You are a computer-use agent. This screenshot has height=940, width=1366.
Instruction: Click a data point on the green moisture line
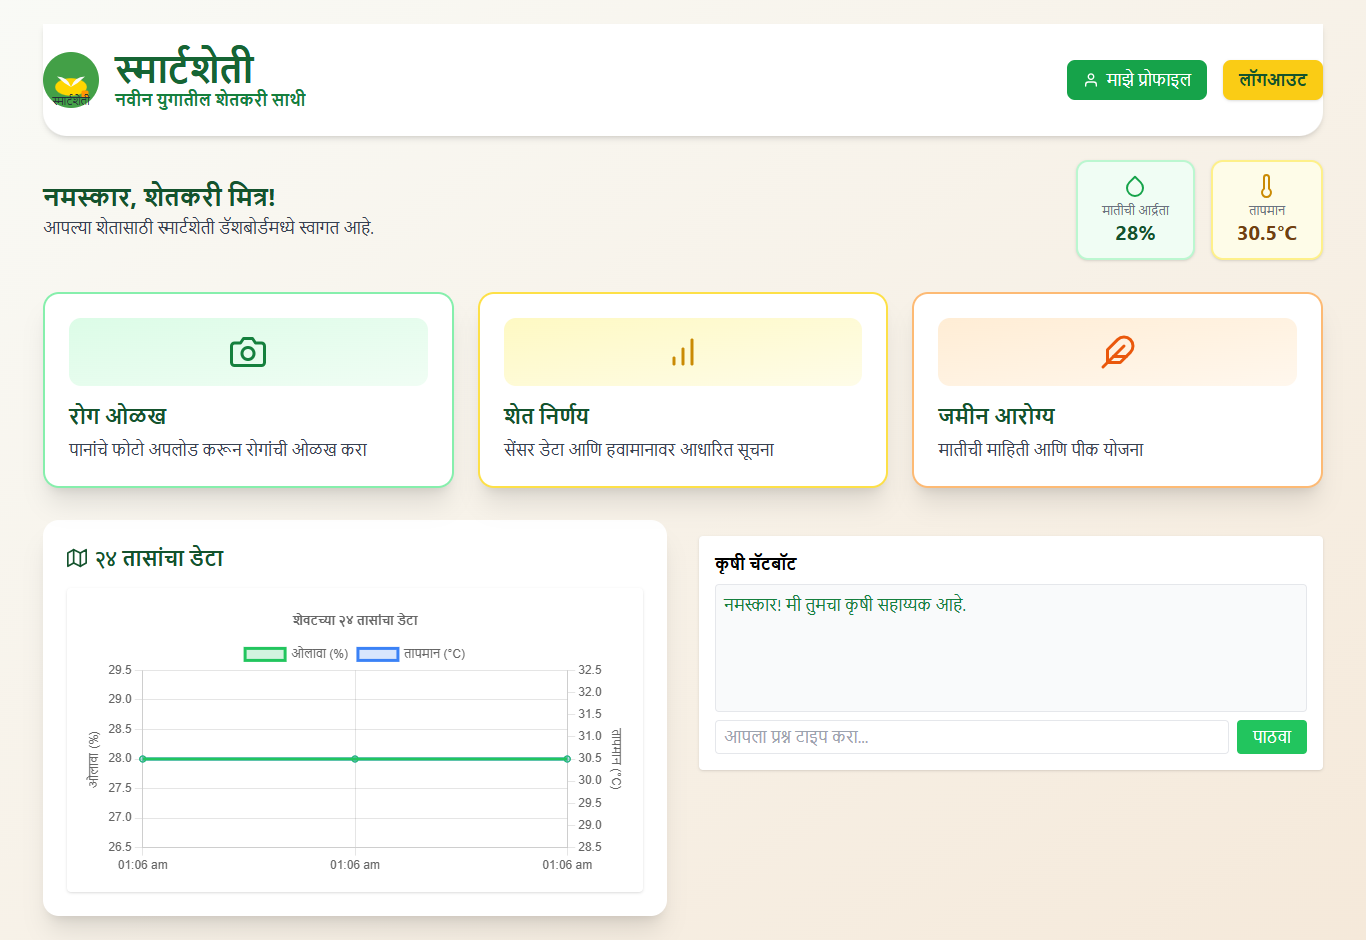[355, 759]
